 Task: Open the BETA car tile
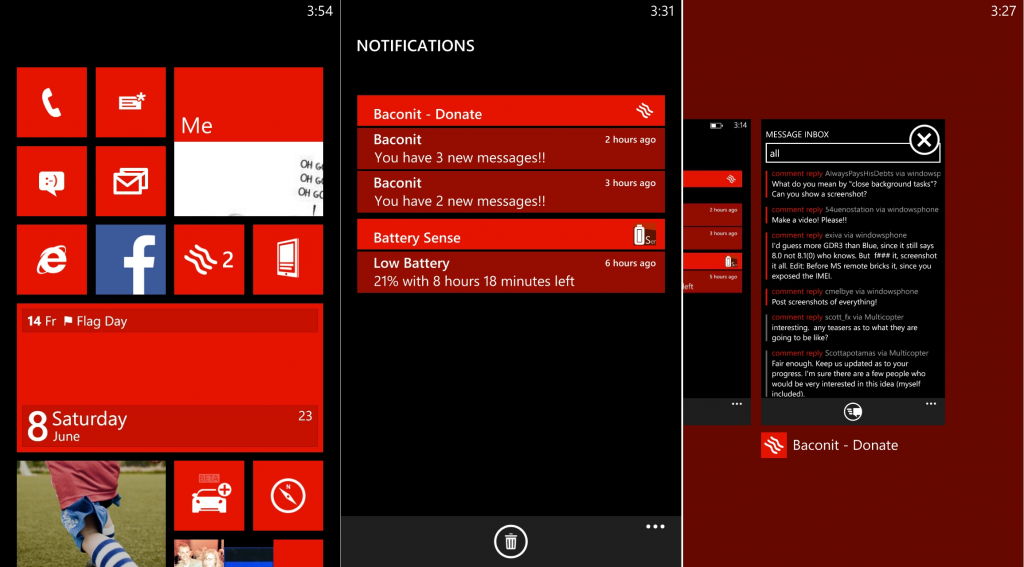[x=209, y=496]
